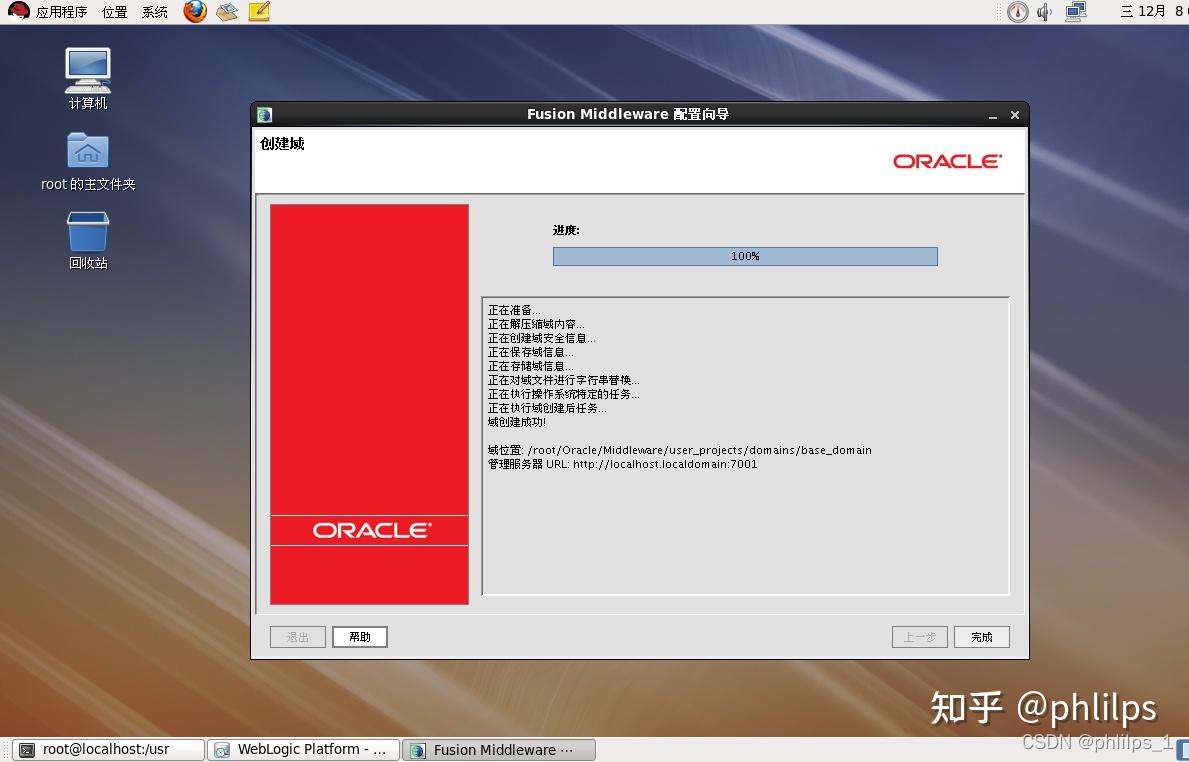
Task: Open the 位置 places menu
Action: [x=114, y=12]
